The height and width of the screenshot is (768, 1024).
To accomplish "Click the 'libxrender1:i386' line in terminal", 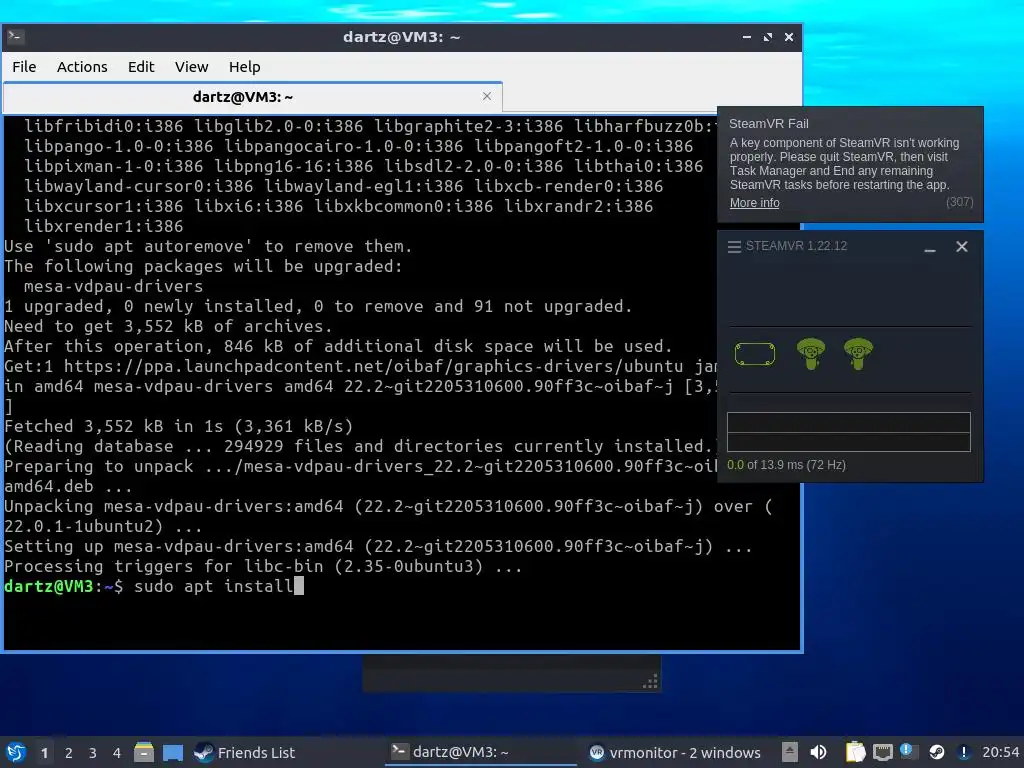I will tap(103, 226).
